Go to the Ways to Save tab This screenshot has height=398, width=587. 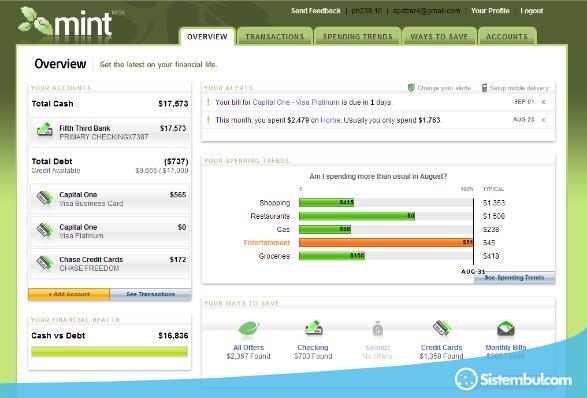439,37
